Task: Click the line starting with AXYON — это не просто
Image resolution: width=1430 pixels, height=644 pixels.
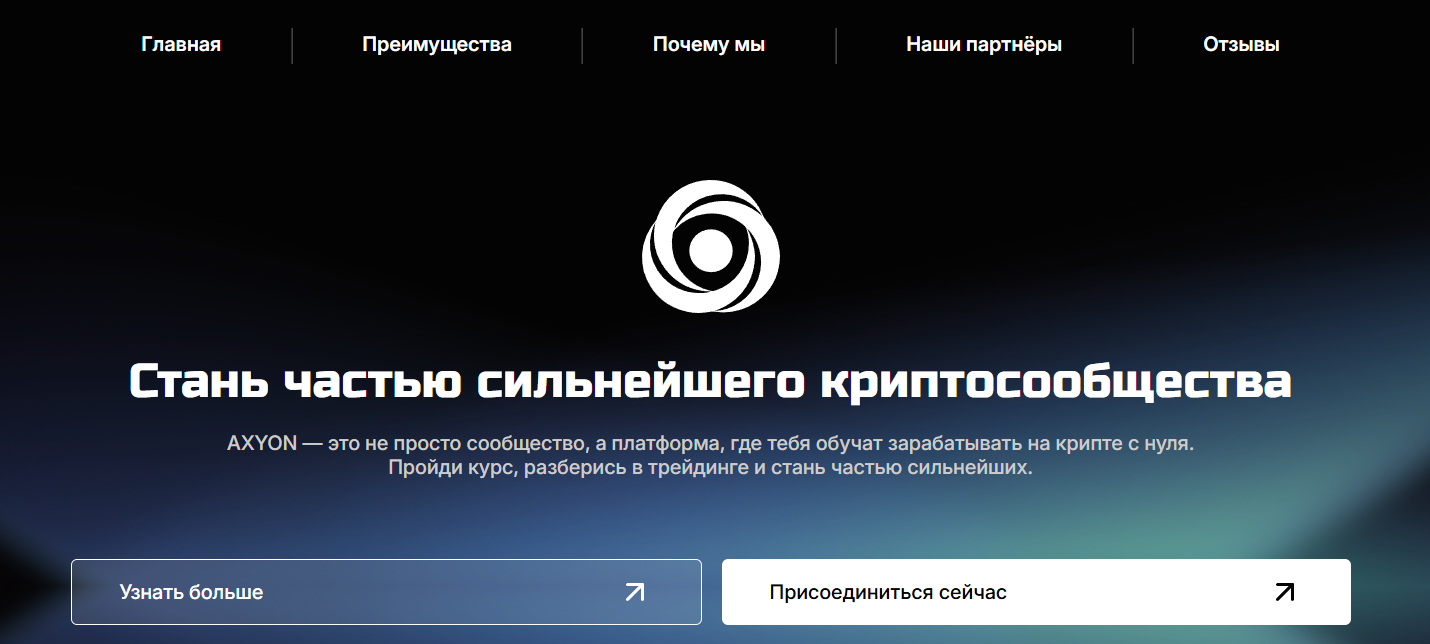Action: pyautogui.click(x=711, y=442)
